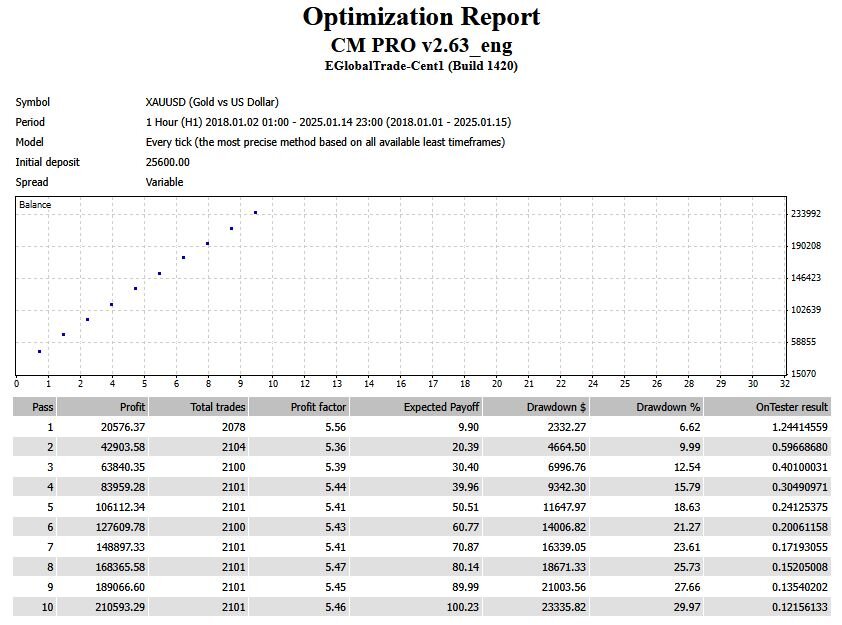Click the Balance chart label

tap(35, 205)
